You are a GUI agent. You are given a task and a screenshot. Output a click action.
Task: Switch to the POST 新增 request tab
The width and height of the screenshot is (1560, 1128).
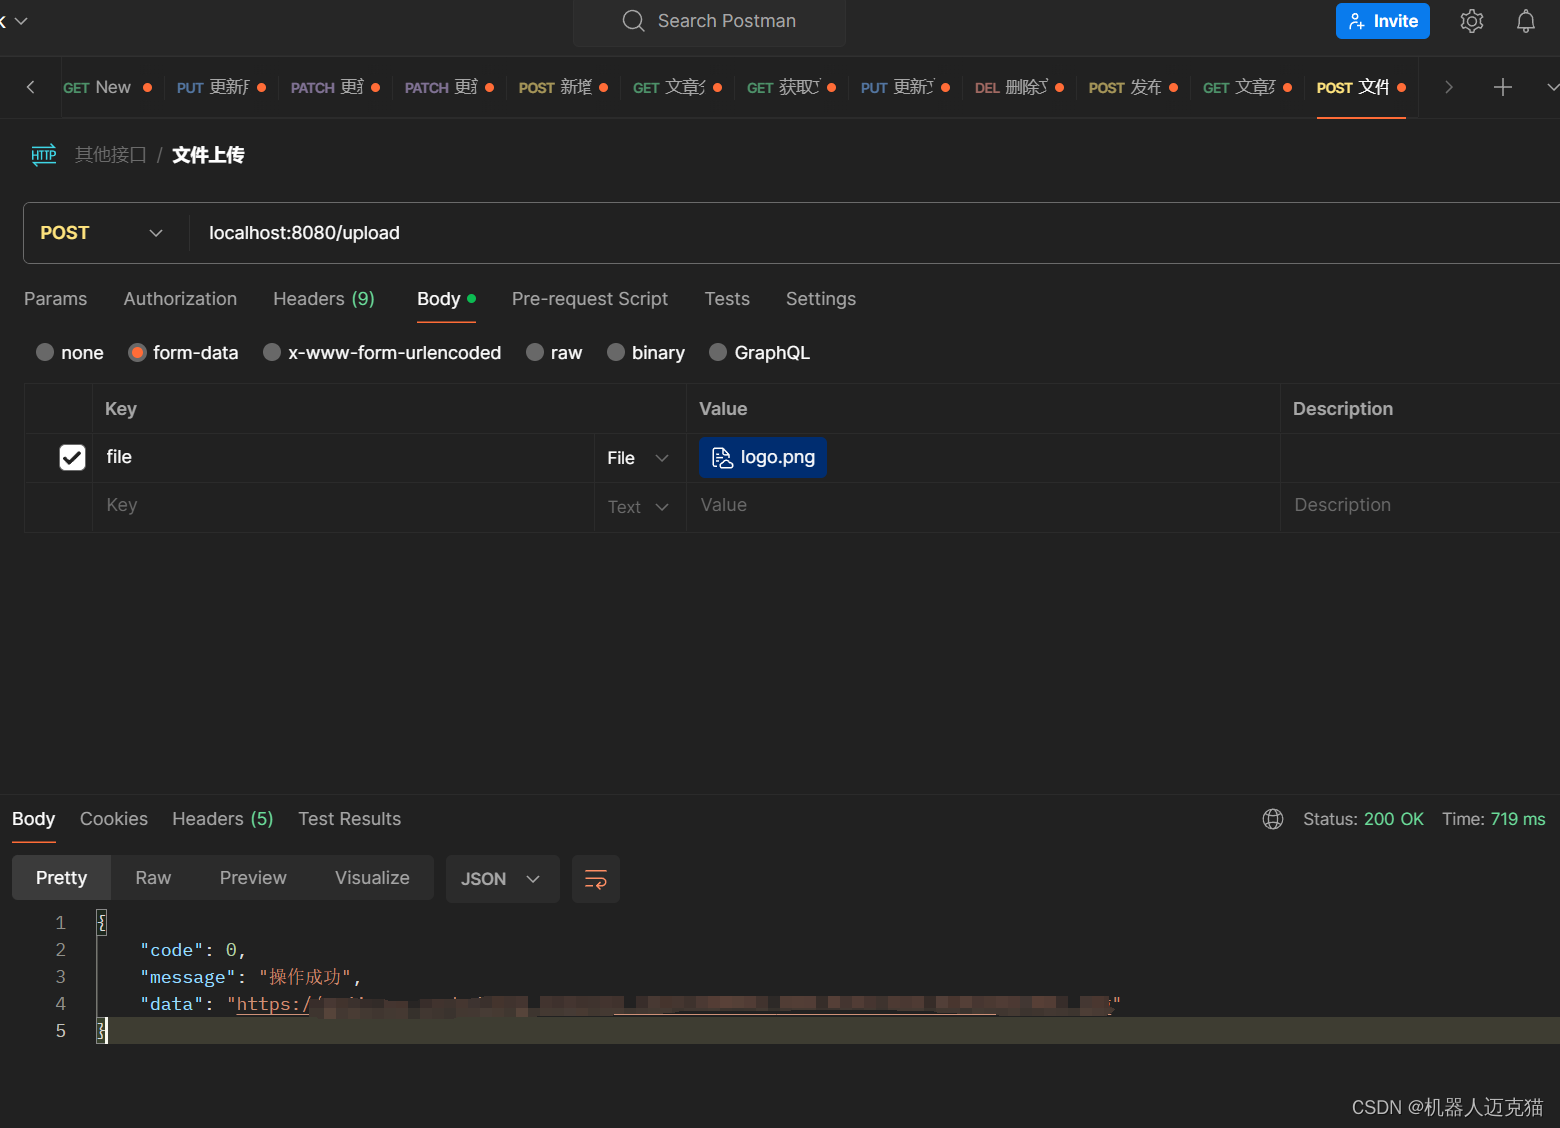[563, 87]
